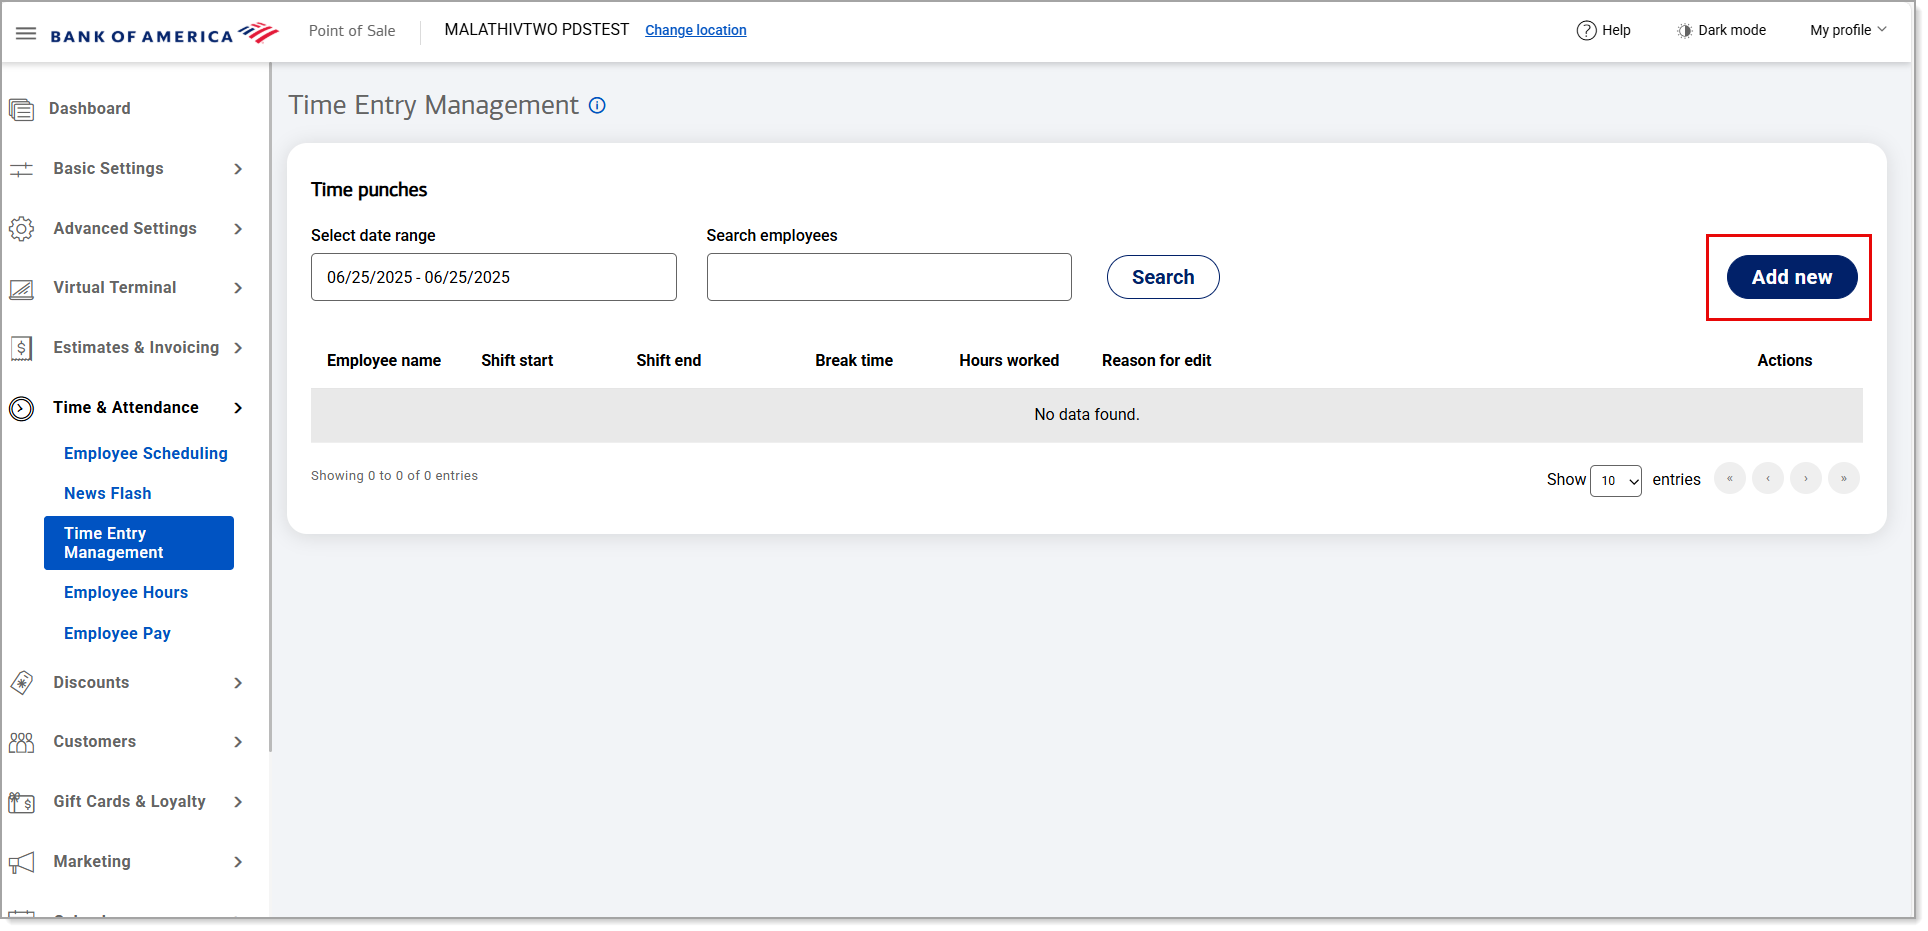Click the sidebar vertical scrollbar
This screenshot has width=1928, height=931.
point(270,408)
